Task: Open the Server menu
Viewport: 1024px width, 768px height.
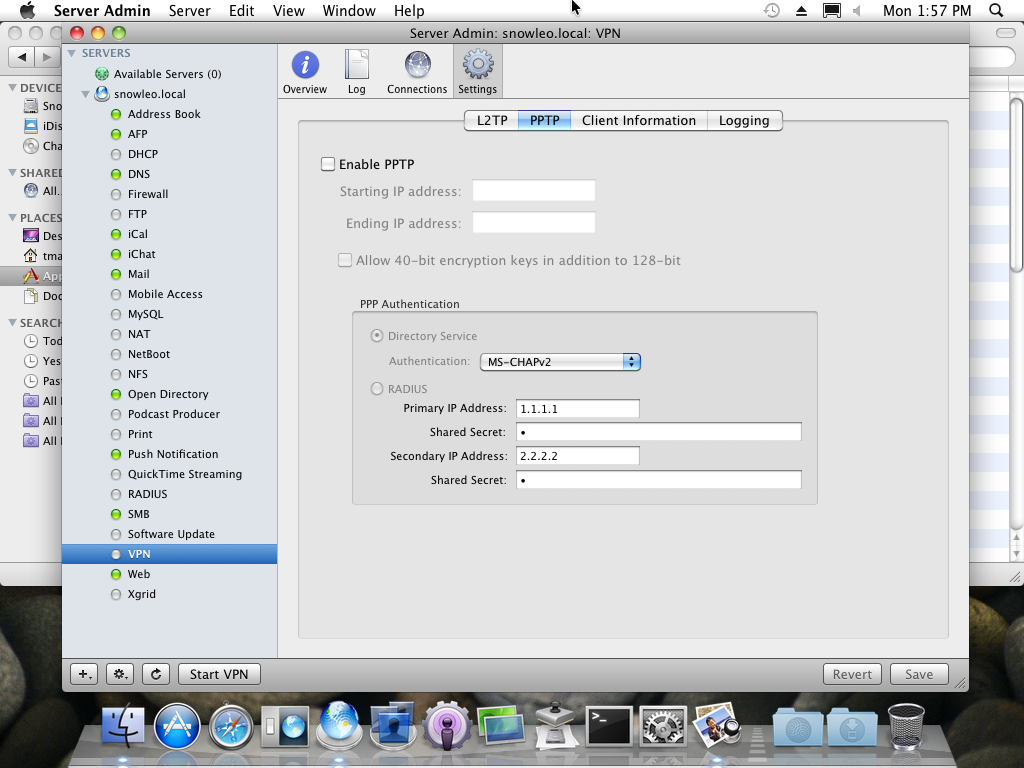Action: click(189, 10)
